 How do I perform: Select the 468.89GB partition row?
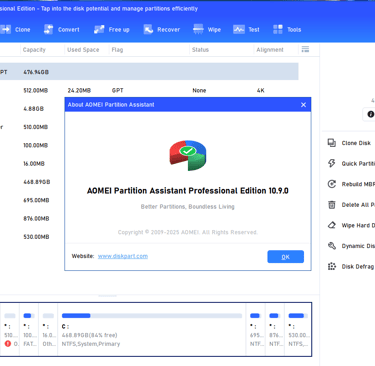pos(37,182)
